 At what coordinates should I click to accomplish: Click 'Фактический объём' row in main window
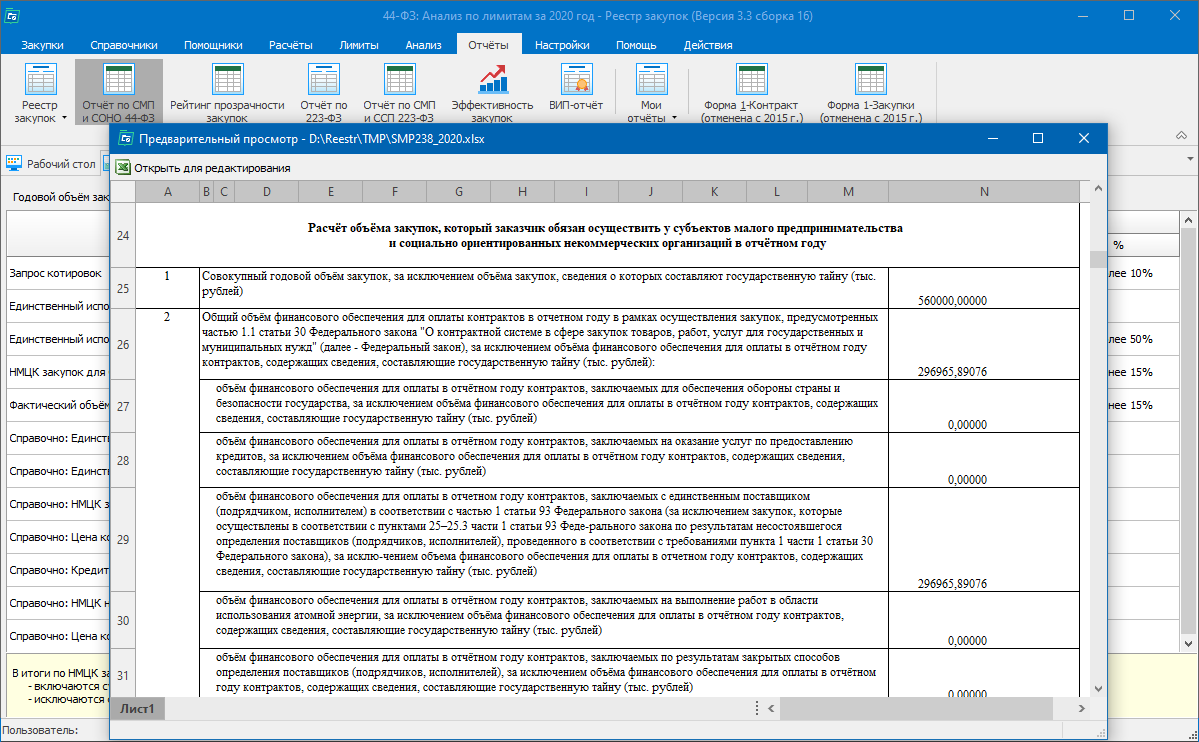pyautogui.click(x=58, y=405)
